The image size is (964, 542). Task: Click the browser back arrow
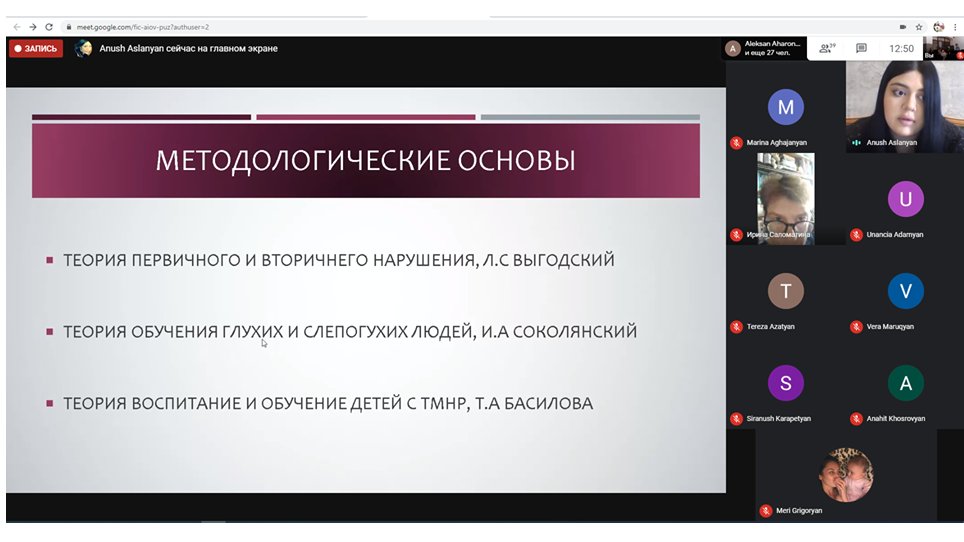click(16, 27)
